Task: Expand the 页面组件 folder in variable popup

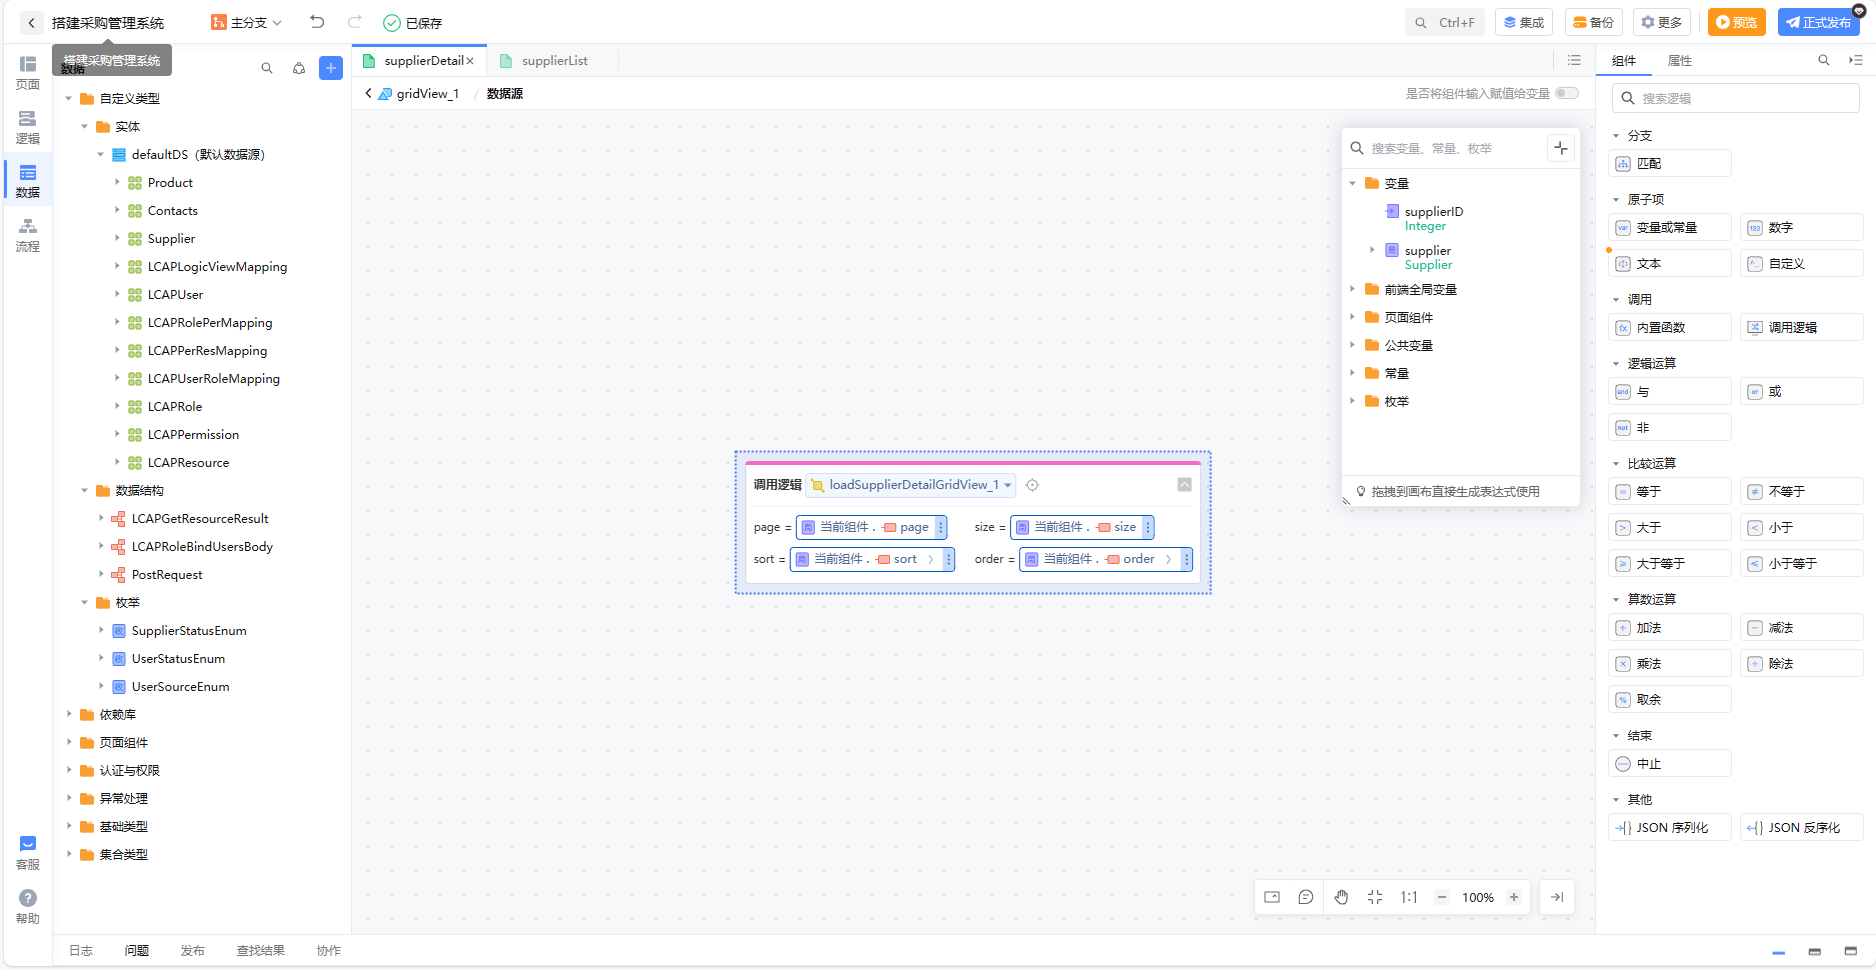Action: (x=1352, y=317)
